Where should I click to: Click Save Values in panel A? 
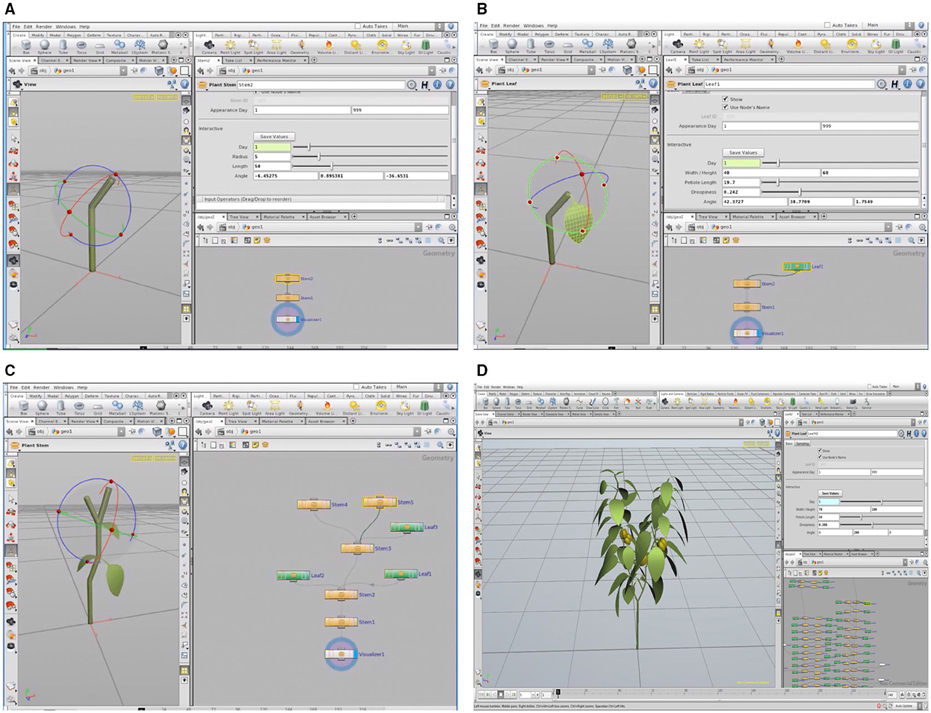pos(274,137)
